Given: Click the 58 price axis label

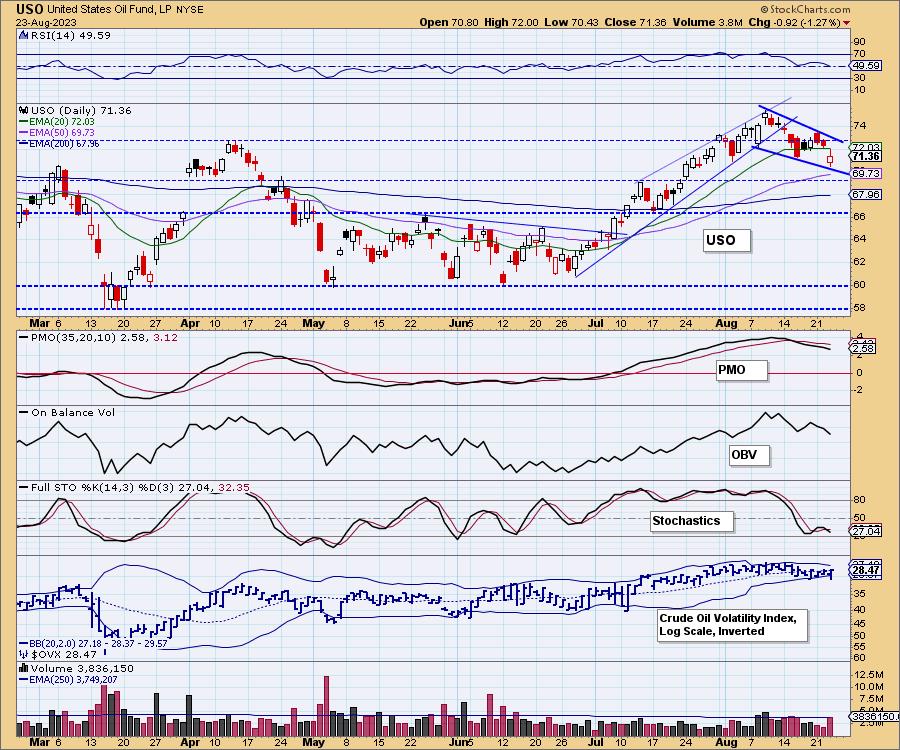Looking at the screenshot, I should coord(859,308).
